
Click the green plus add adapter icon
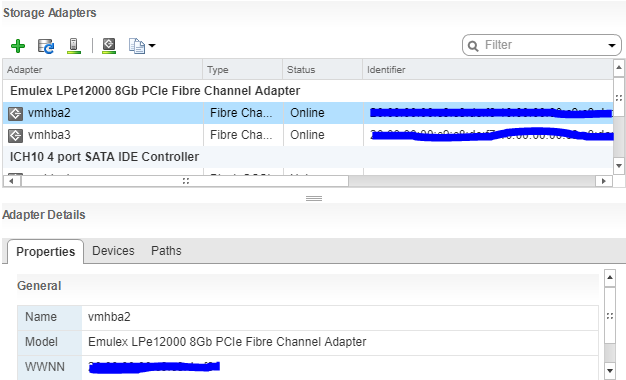pos(18,46)
